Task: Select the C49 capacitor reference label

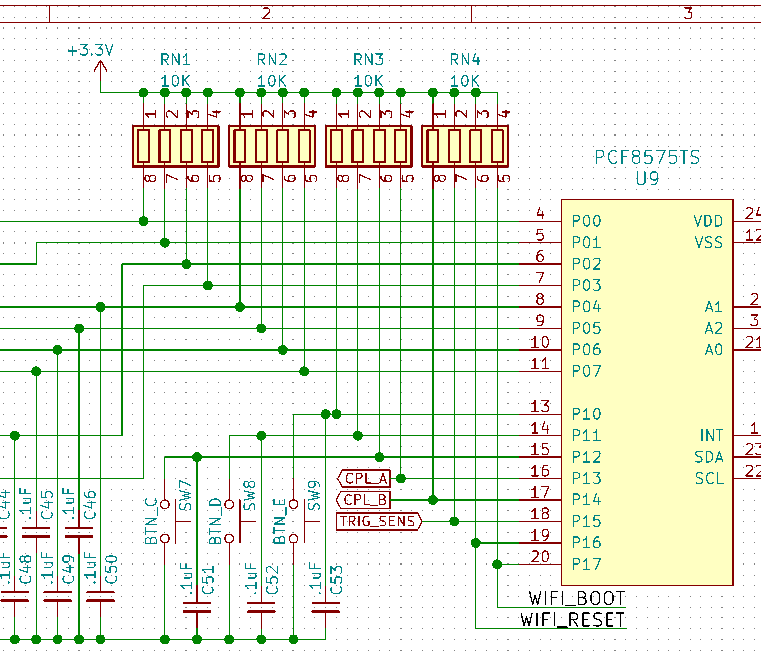Action: 68,569
